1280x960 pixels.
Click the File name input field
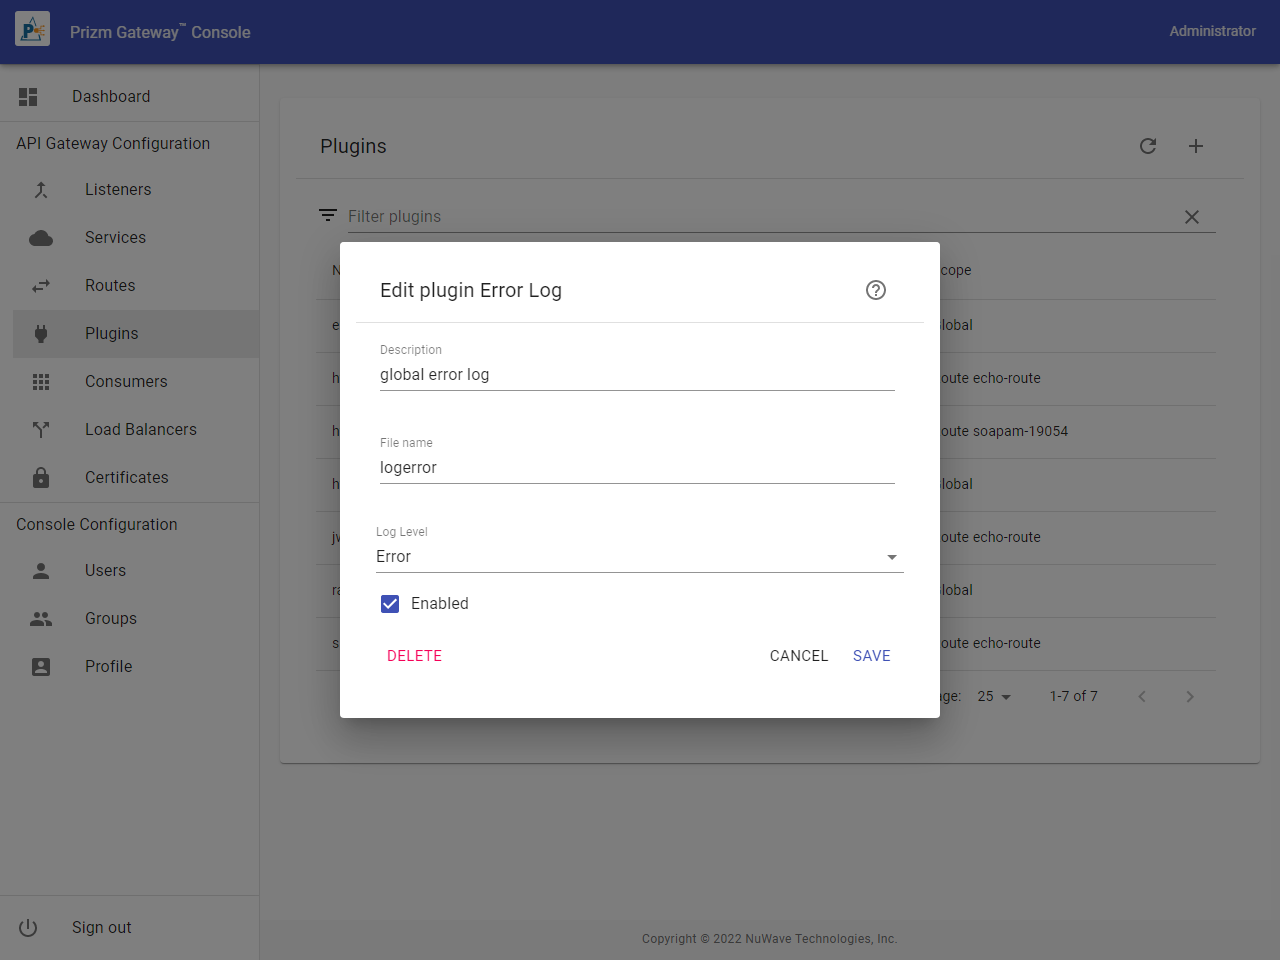point(637,468)
